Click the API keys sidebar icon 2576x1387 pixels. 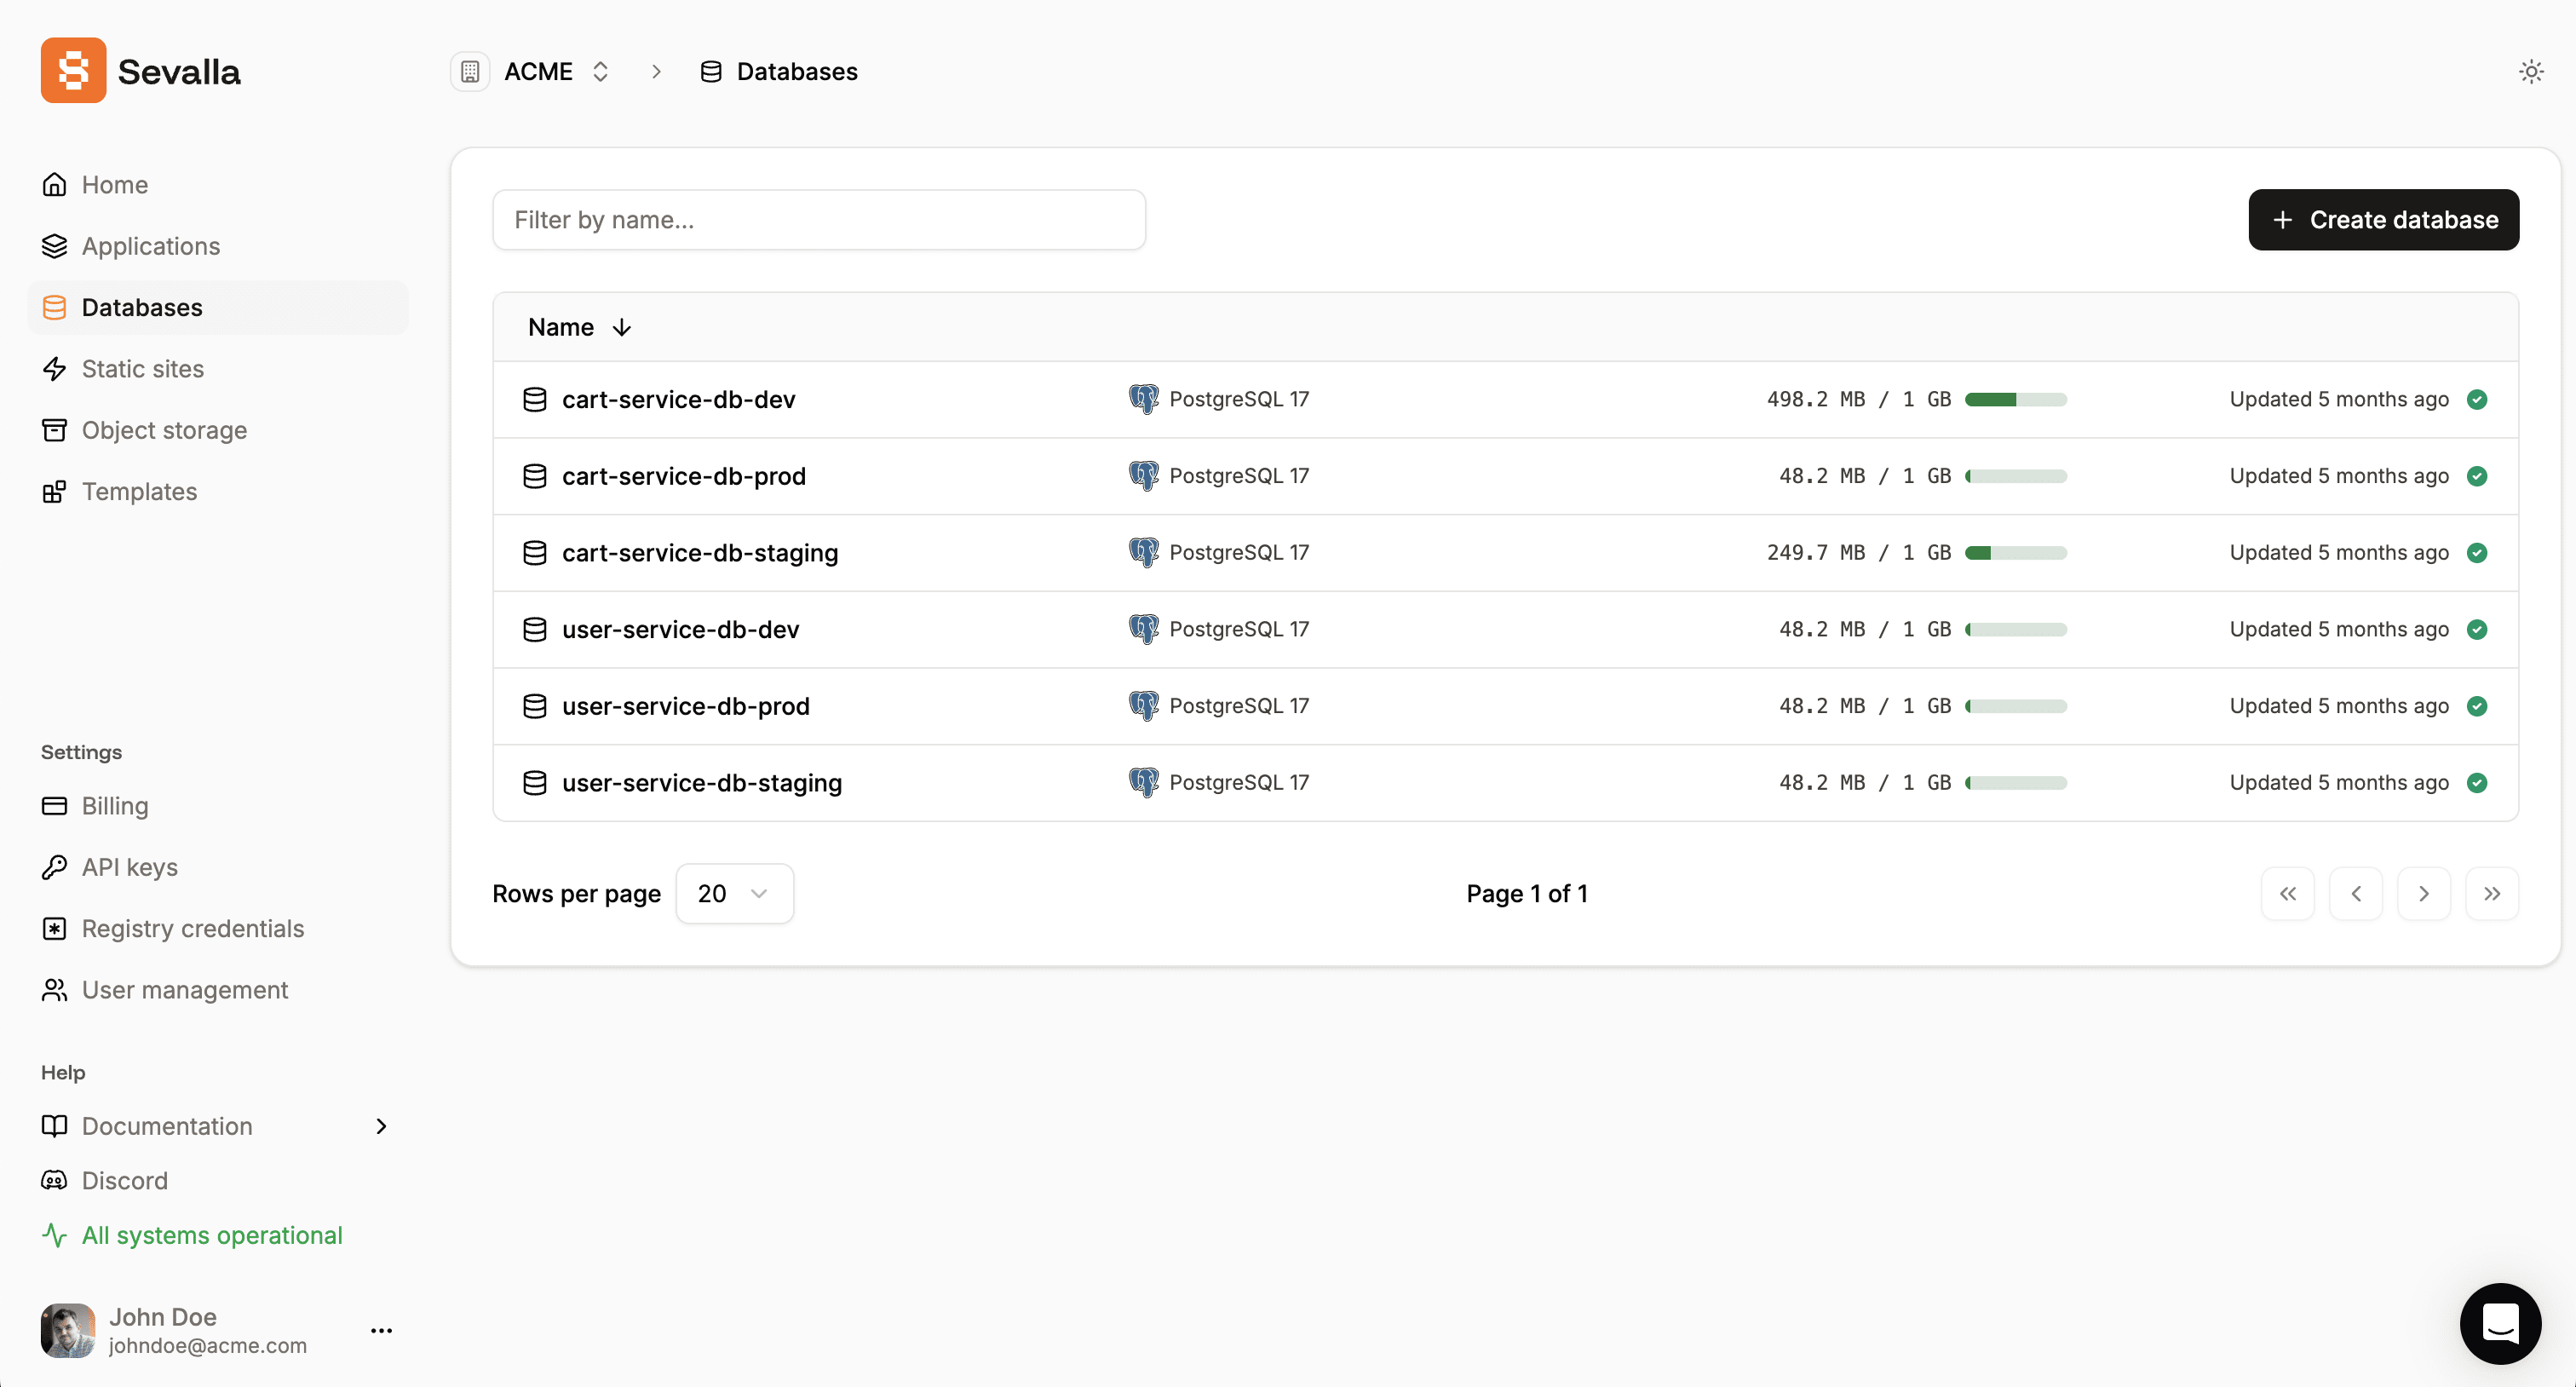(55, 867)
